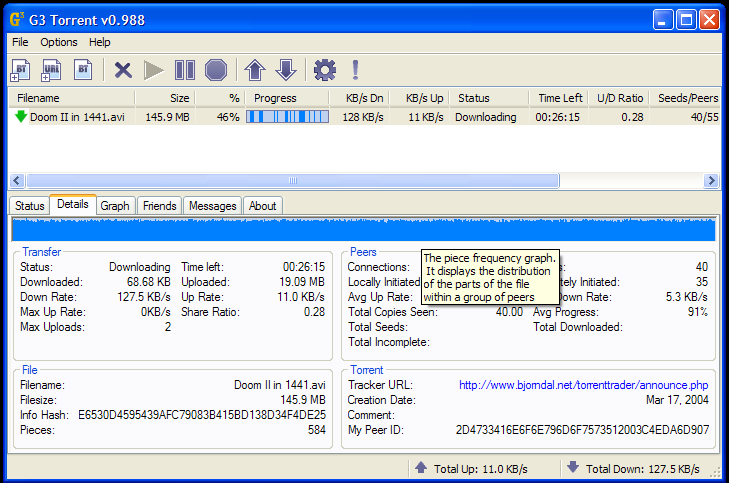The image size is (729, 483).
Task: Switch to the Graph tab
Action: coord(115,206)
